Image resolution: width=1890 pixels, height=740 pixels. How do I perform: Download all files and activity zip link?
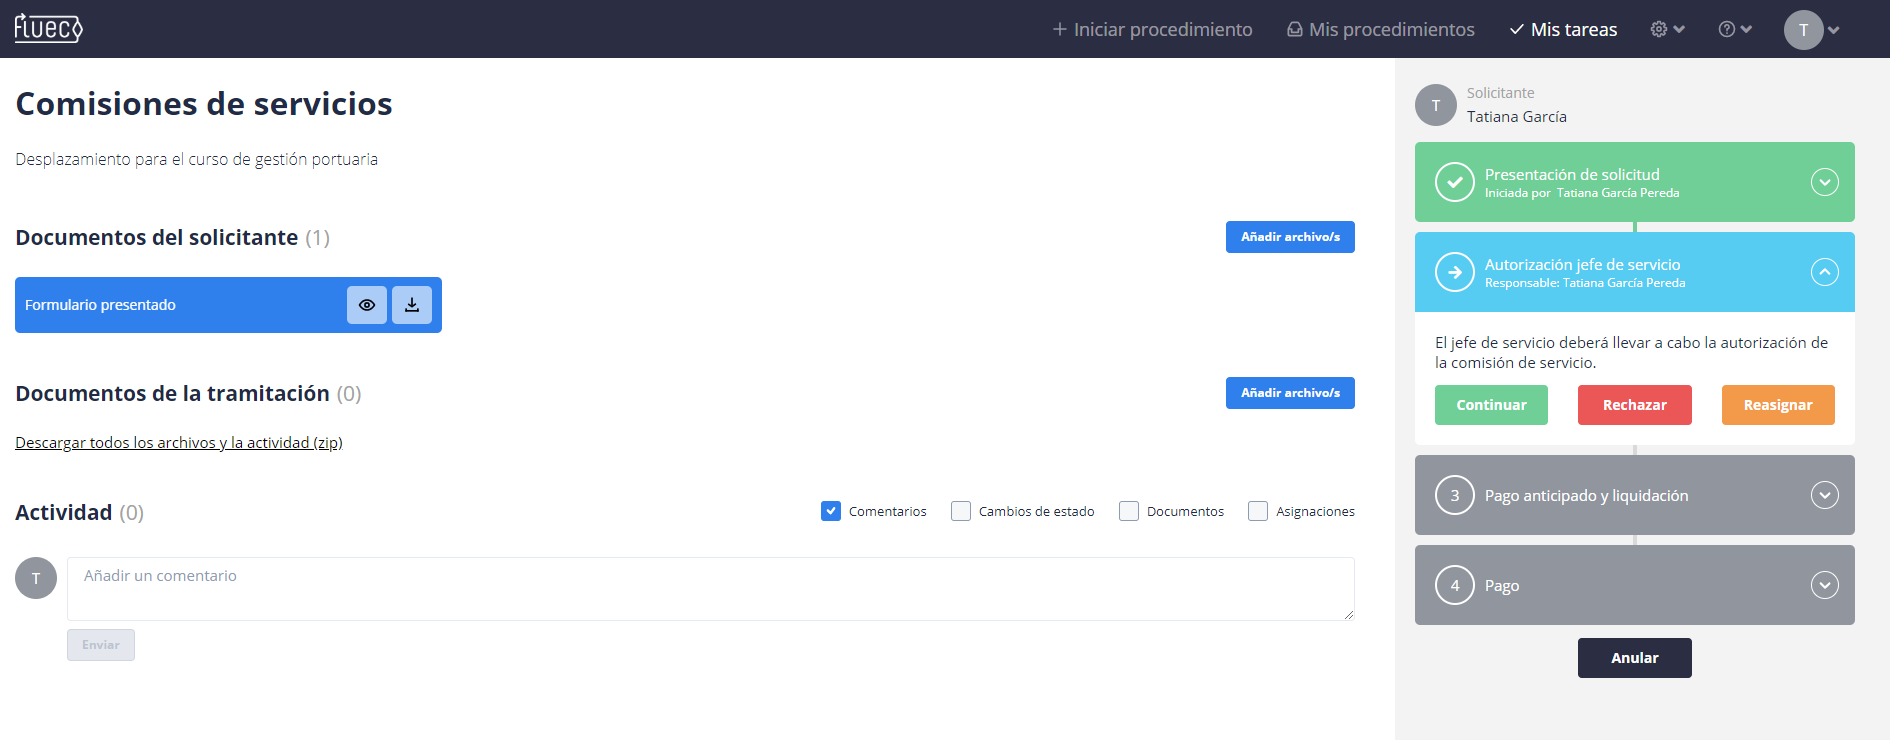tap(179, 442)
